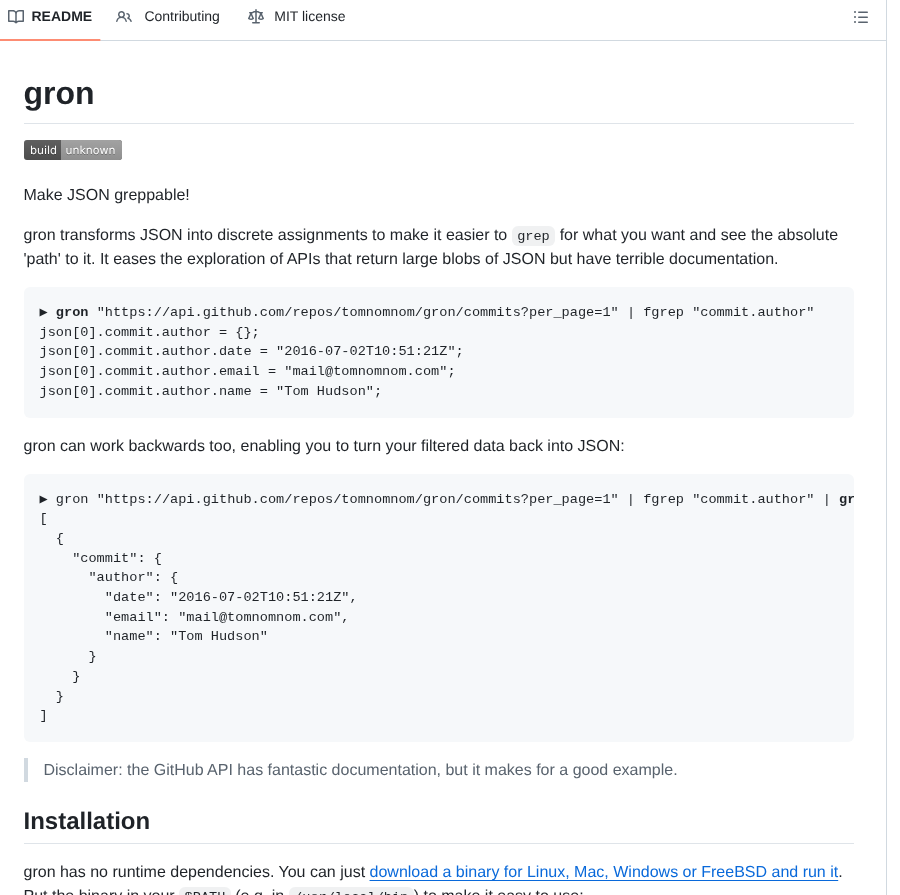Open the README outline list icon
The image size is (900, 895).
pyautogui.click(x=860, y=17)
